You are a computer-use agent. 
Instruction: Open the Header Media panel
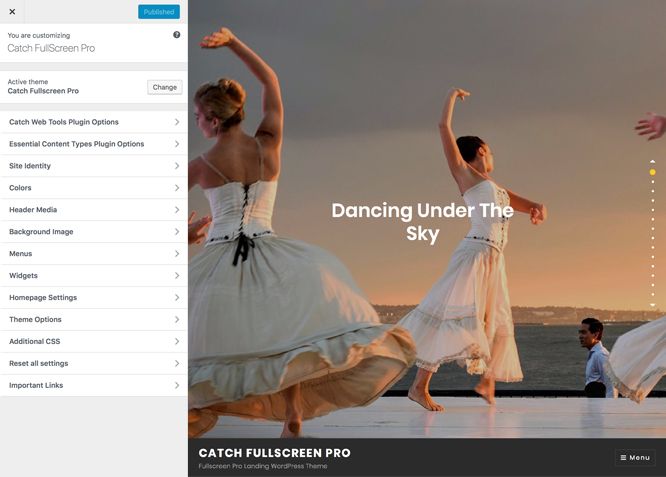pos(93,210)
